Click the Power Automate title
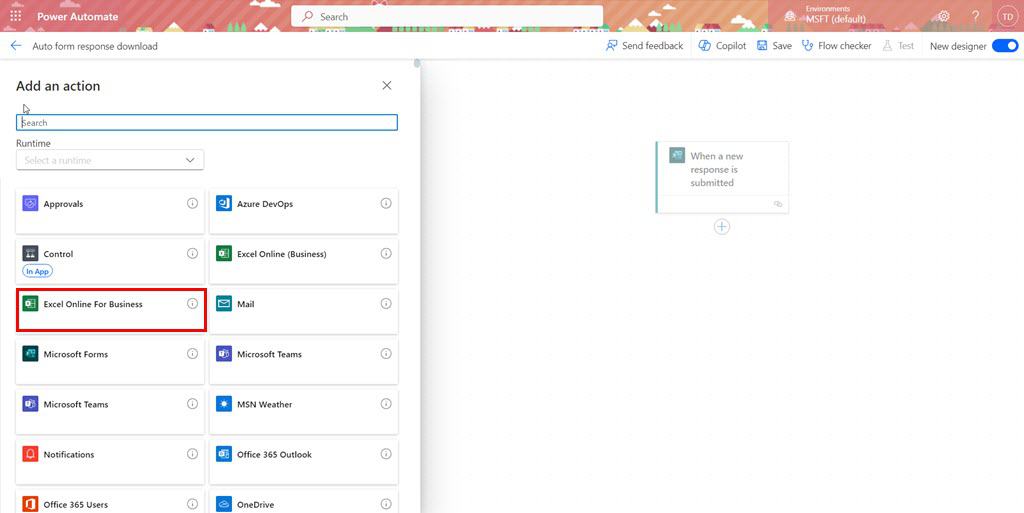Screen dimensions: 1024x513 point(78,16)
